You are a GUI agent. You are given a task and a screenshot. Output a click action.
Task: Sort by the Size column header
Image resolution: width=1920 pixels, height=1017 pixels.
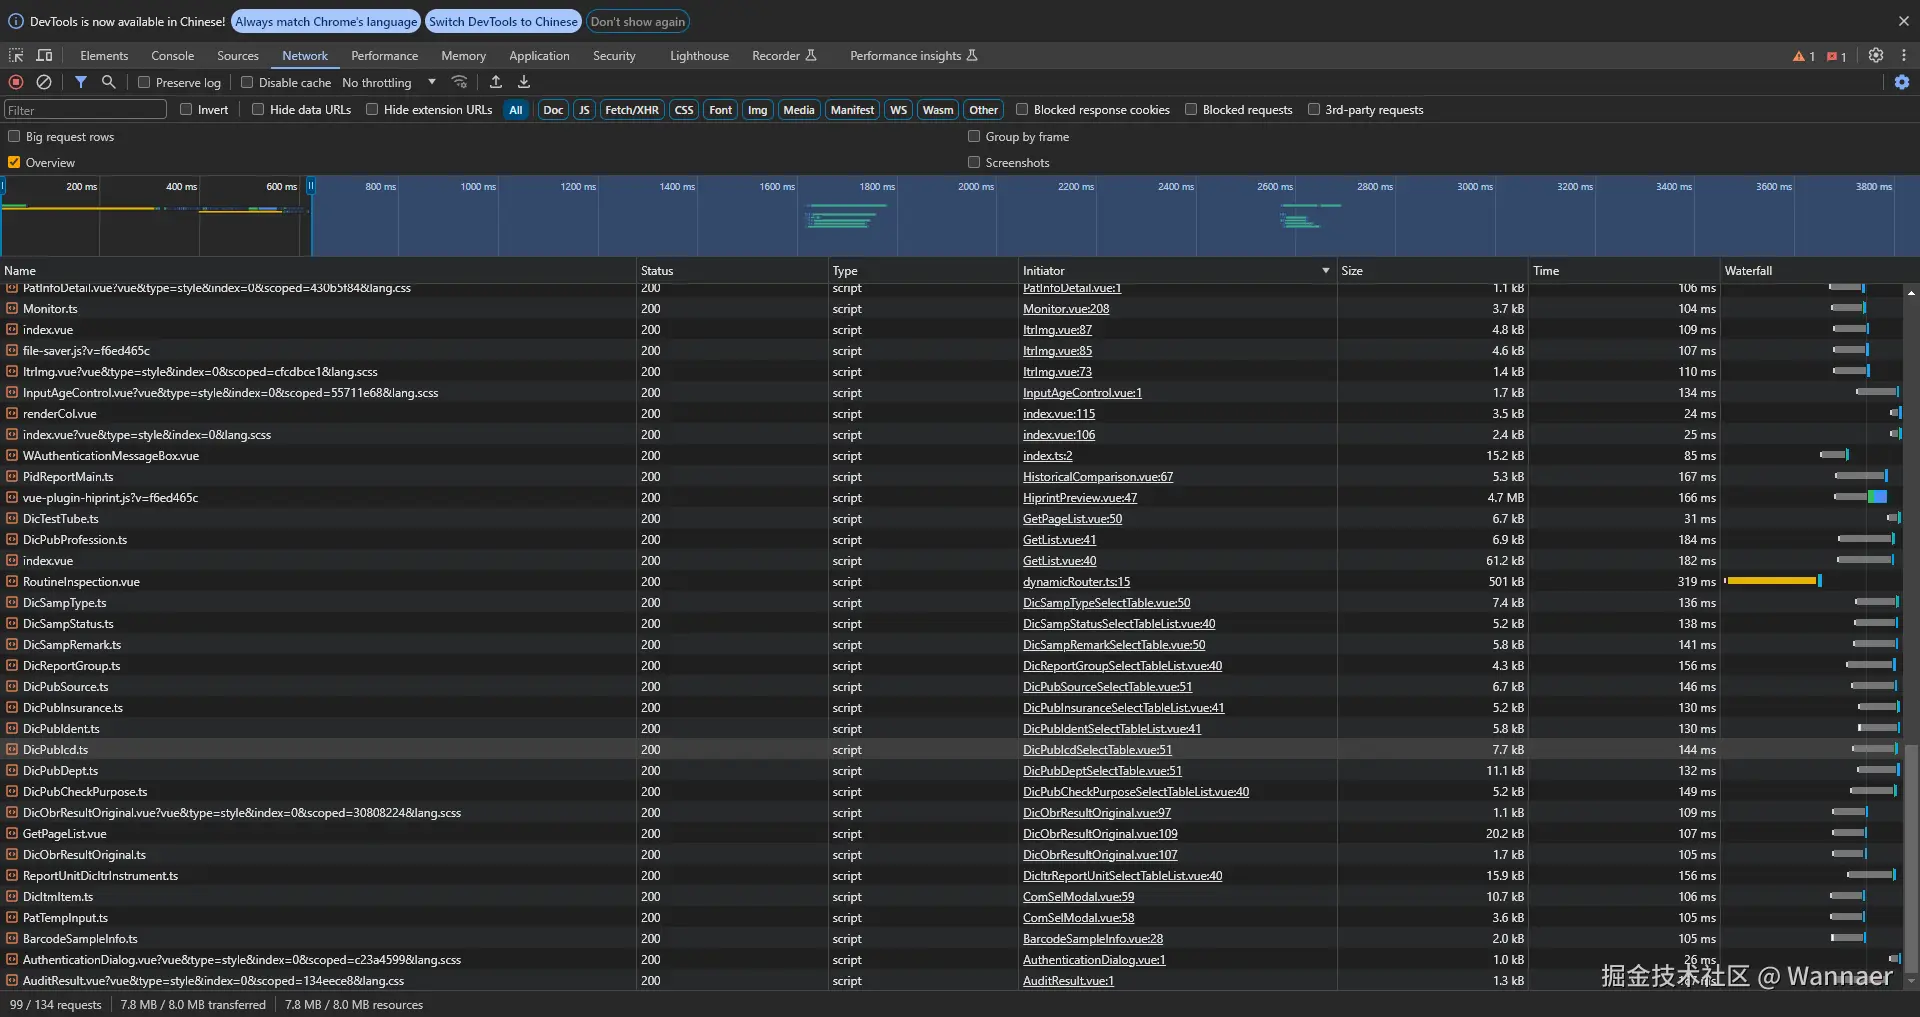[x=1432, y=271]
